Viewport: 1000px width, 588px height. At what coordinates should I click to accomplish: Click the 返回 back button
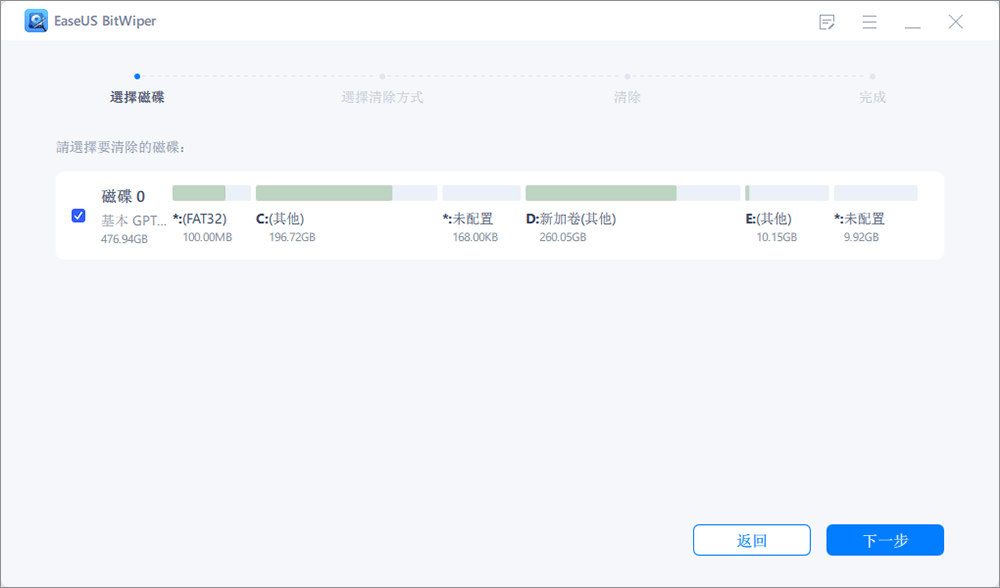(752, 540)
